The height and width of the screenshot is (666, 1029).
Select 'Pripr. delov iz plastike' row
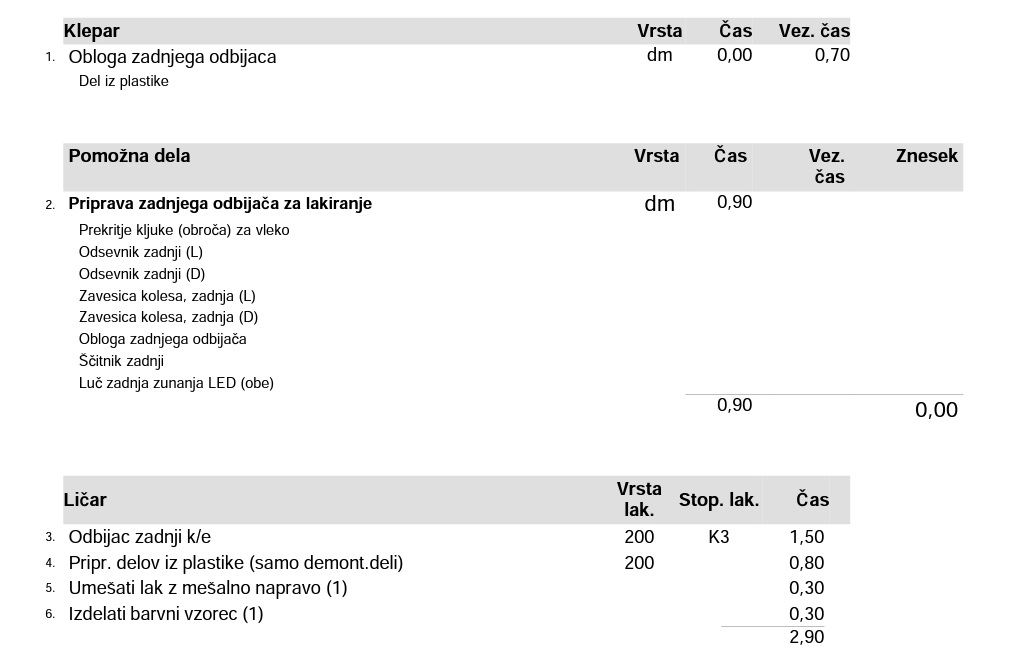coord(235,563)
